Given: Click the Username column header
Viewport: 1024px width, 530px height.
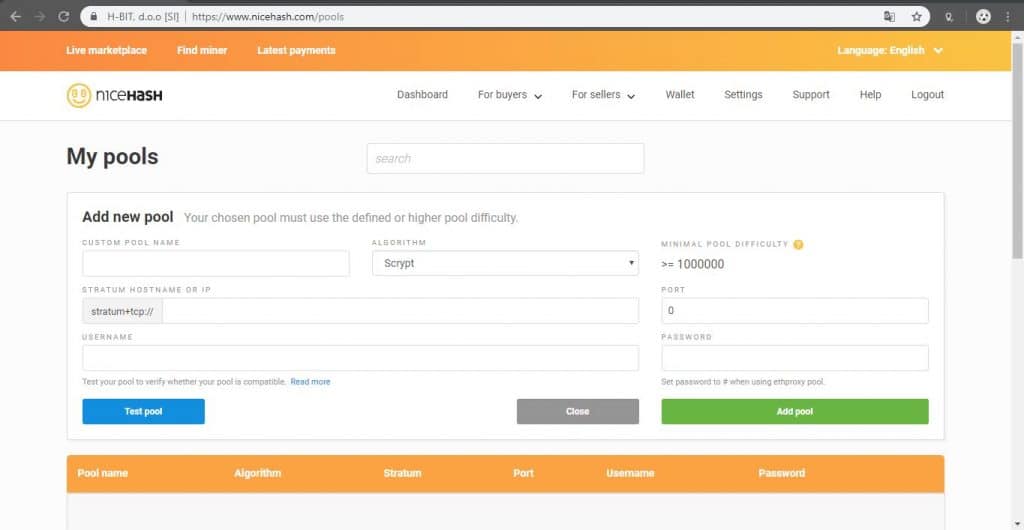Looking at the screenshot, I should (x=630, y=473).
